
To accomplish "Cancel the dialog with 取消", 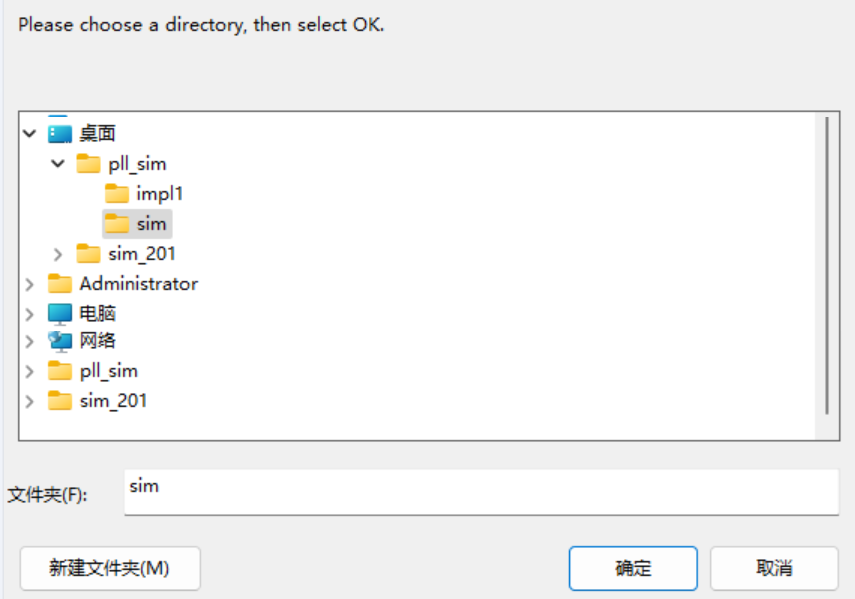I will point(774,568).
